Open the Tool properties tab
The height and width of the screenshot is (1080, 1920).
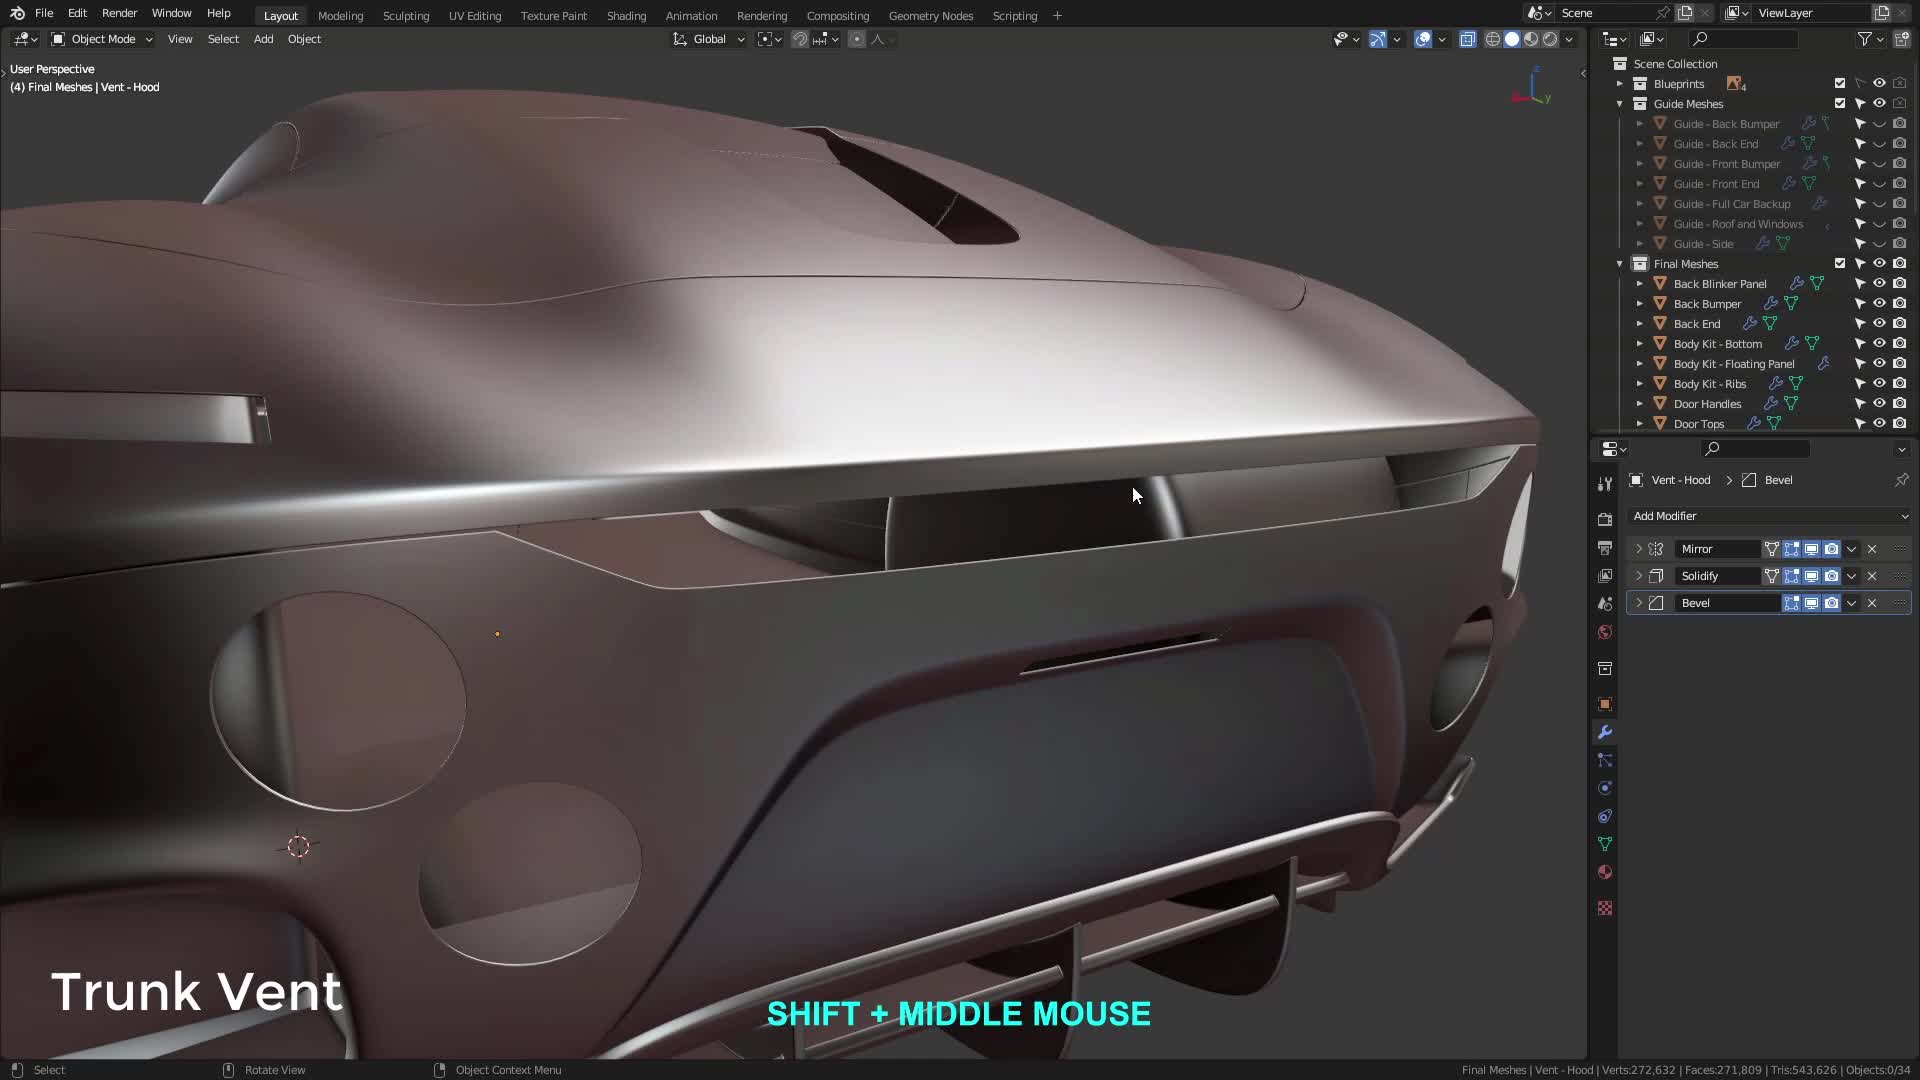click(x=1605, y=484)
